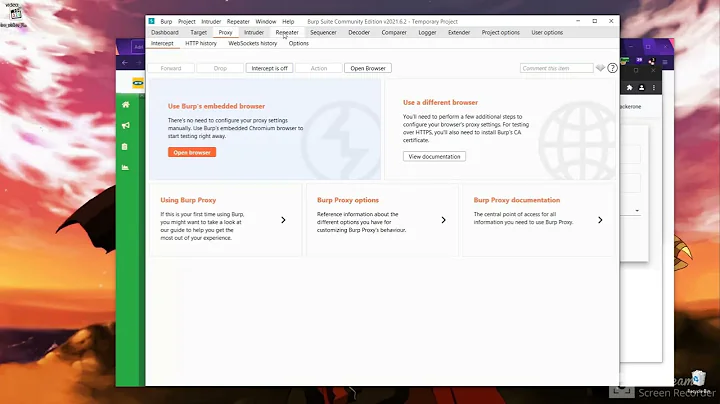Click the arrow on Using Burp Proxy card

[x=283, y=220]
